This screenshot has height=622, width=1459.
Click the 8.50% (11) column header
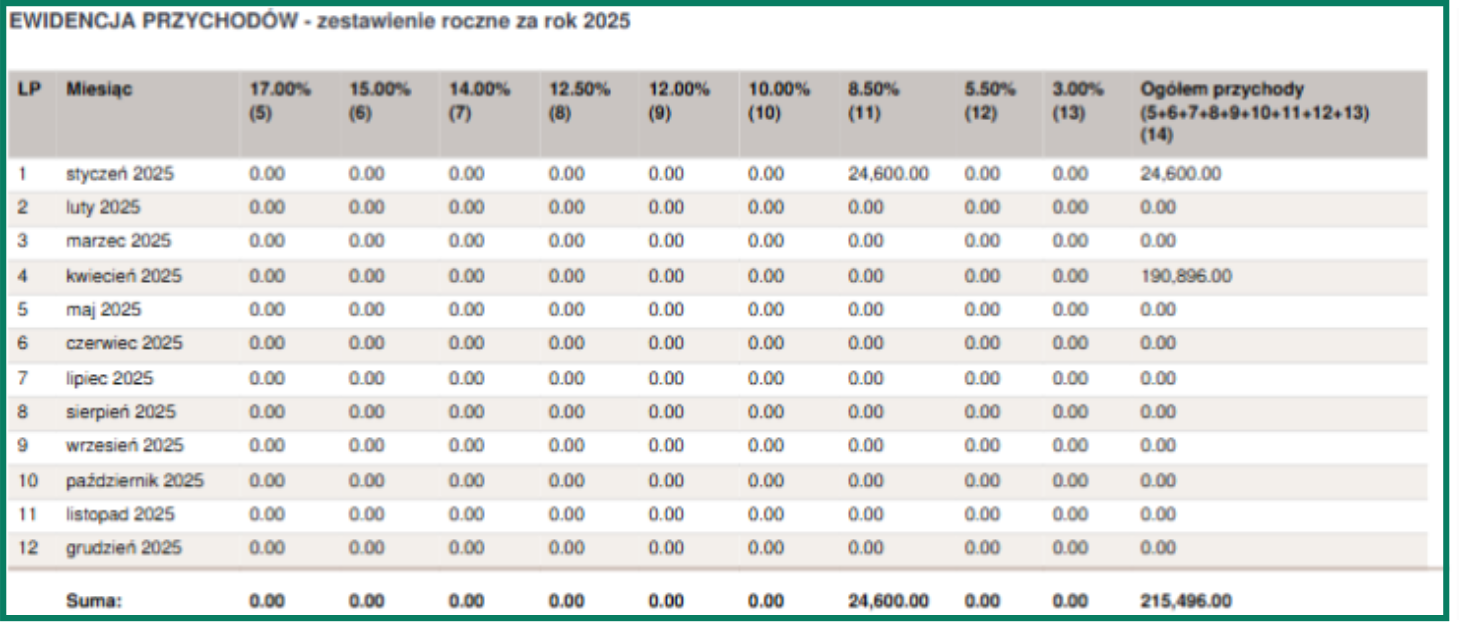(874, 101)
